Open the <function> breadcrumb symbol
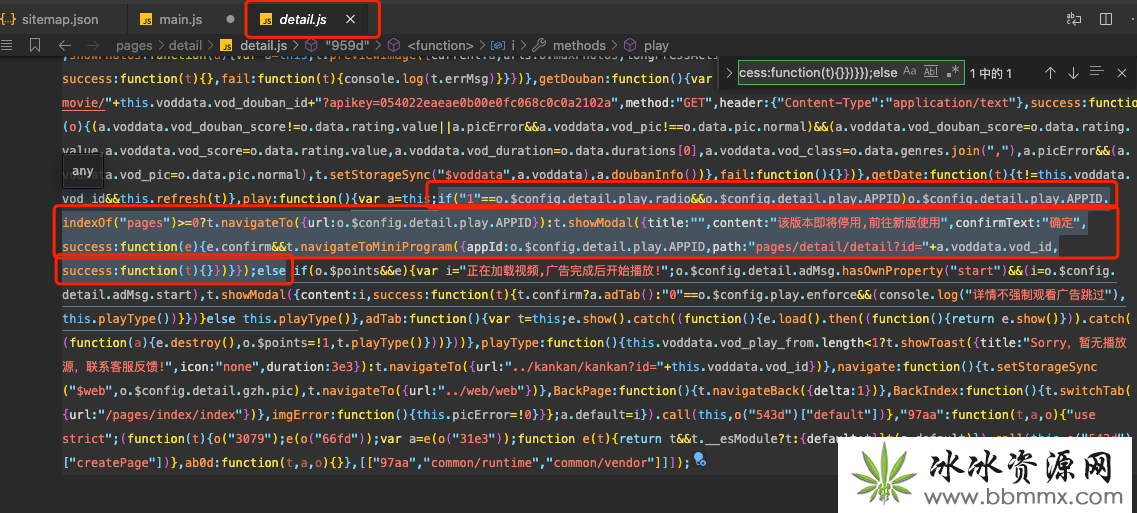1137x513 pixels. click(431, 45)
